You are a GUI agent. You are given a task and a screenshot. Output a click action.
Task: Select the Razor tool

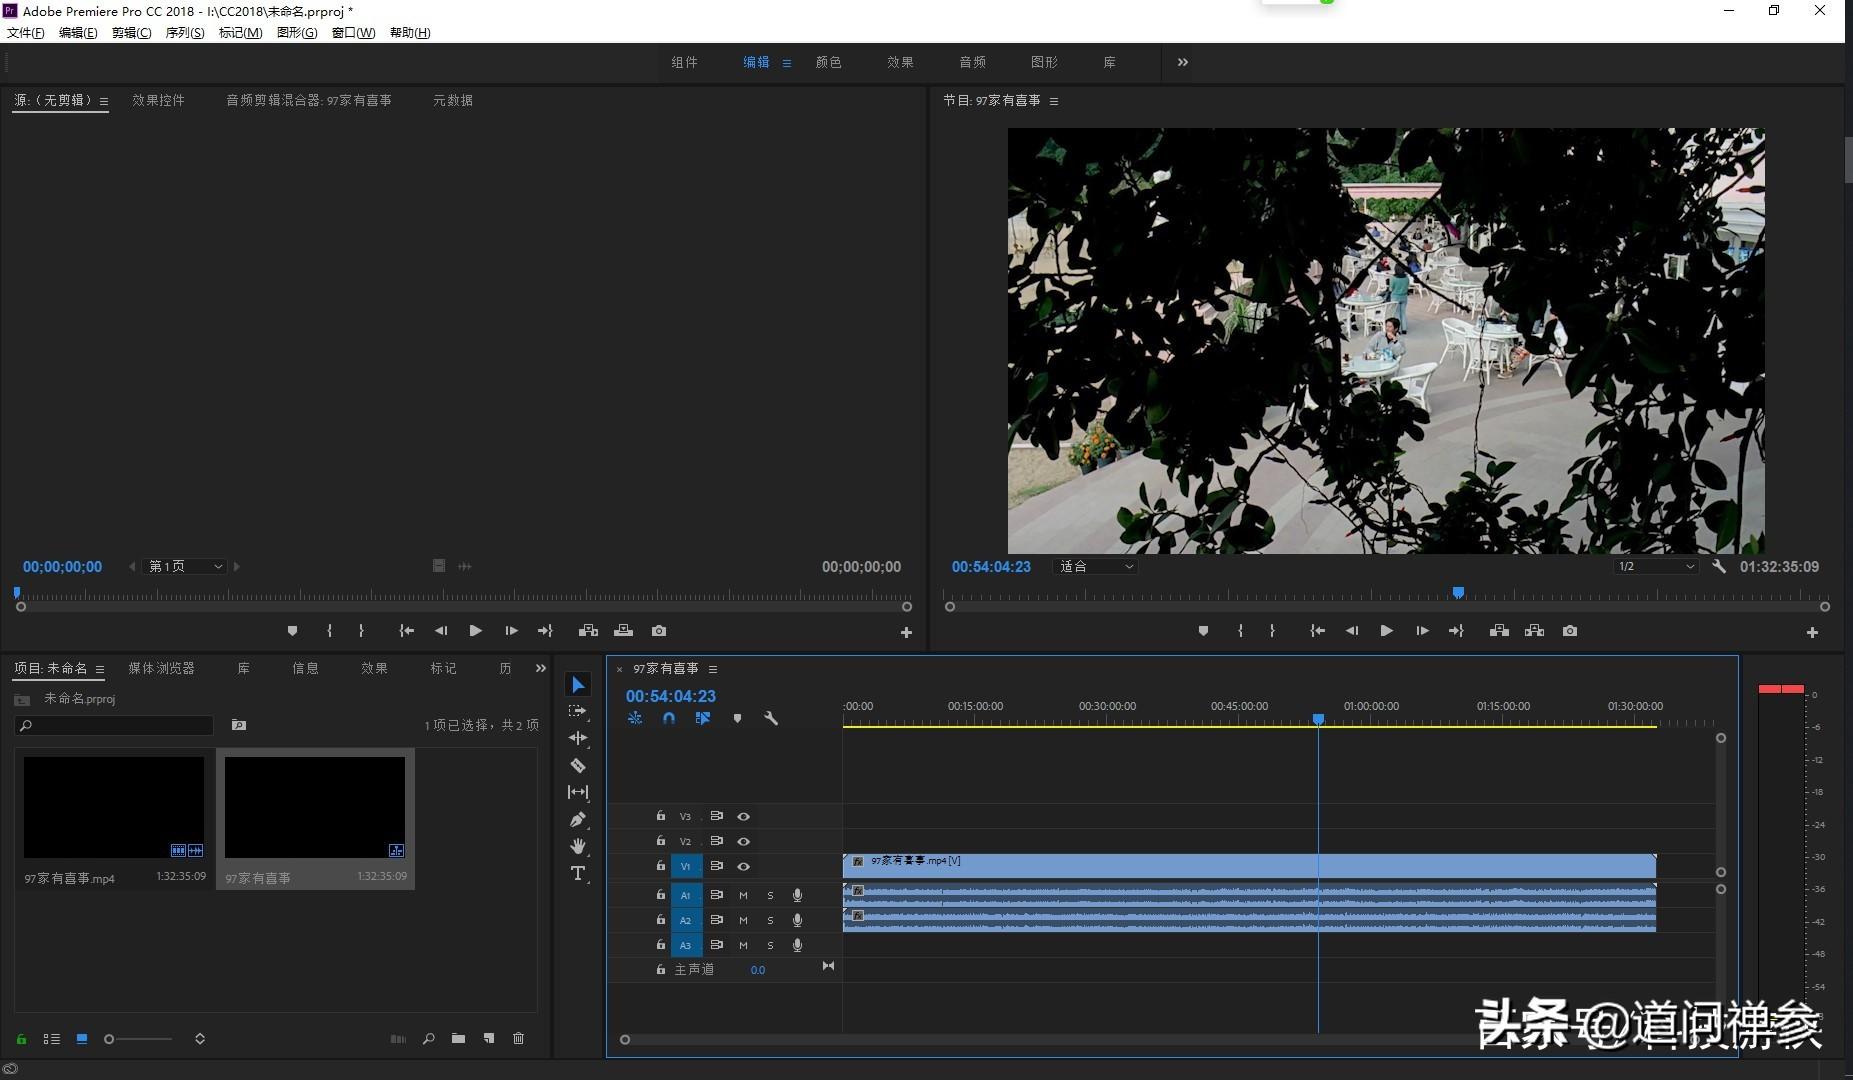[x=578, y=765]
